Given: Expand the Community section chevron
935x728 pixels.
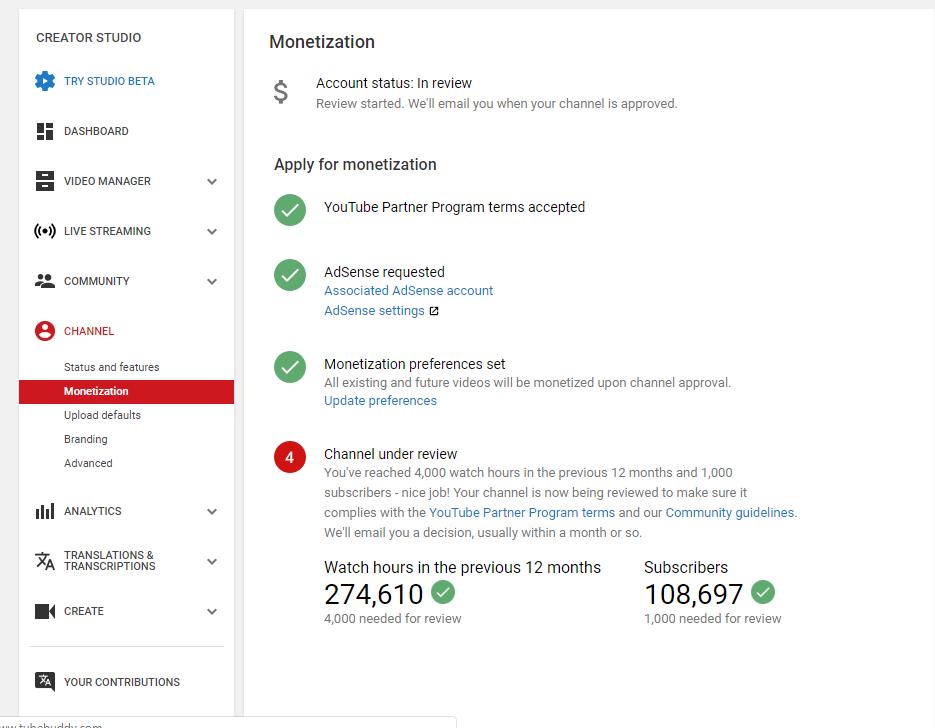Looking at the screenshot, I should (212, 281).
